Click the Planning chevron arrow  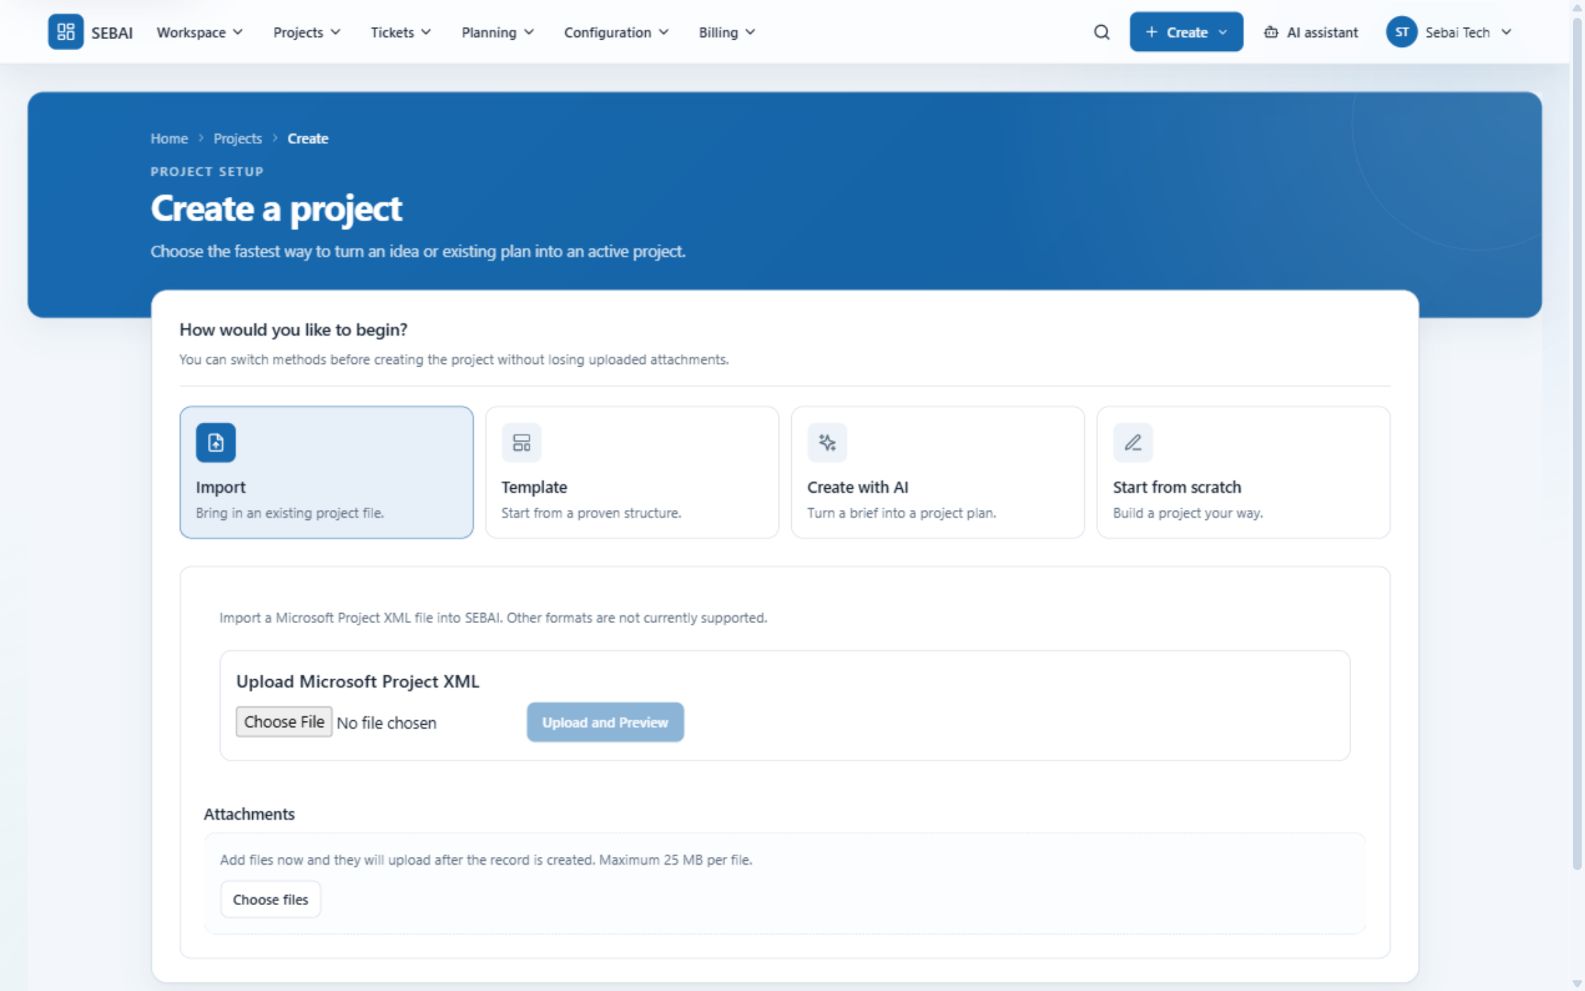pyautogui.click(x=529, y=32)
